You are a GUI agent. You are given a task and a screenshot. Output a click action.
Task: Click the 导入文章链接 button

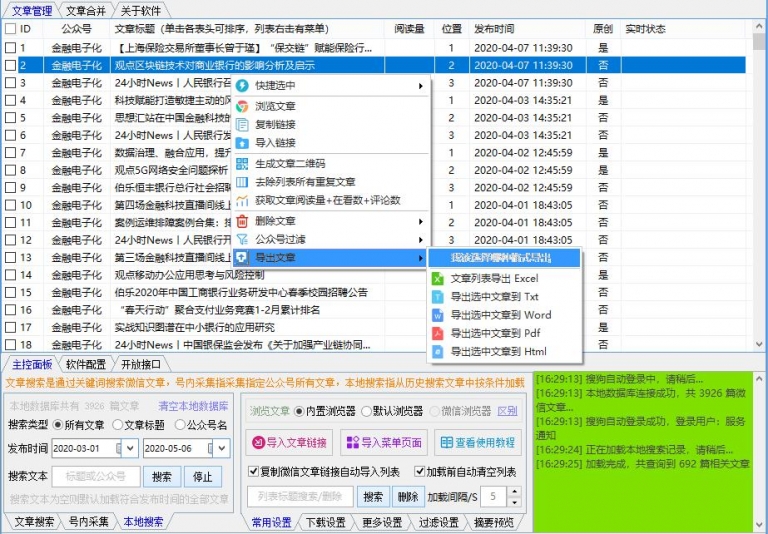[289, 443]
